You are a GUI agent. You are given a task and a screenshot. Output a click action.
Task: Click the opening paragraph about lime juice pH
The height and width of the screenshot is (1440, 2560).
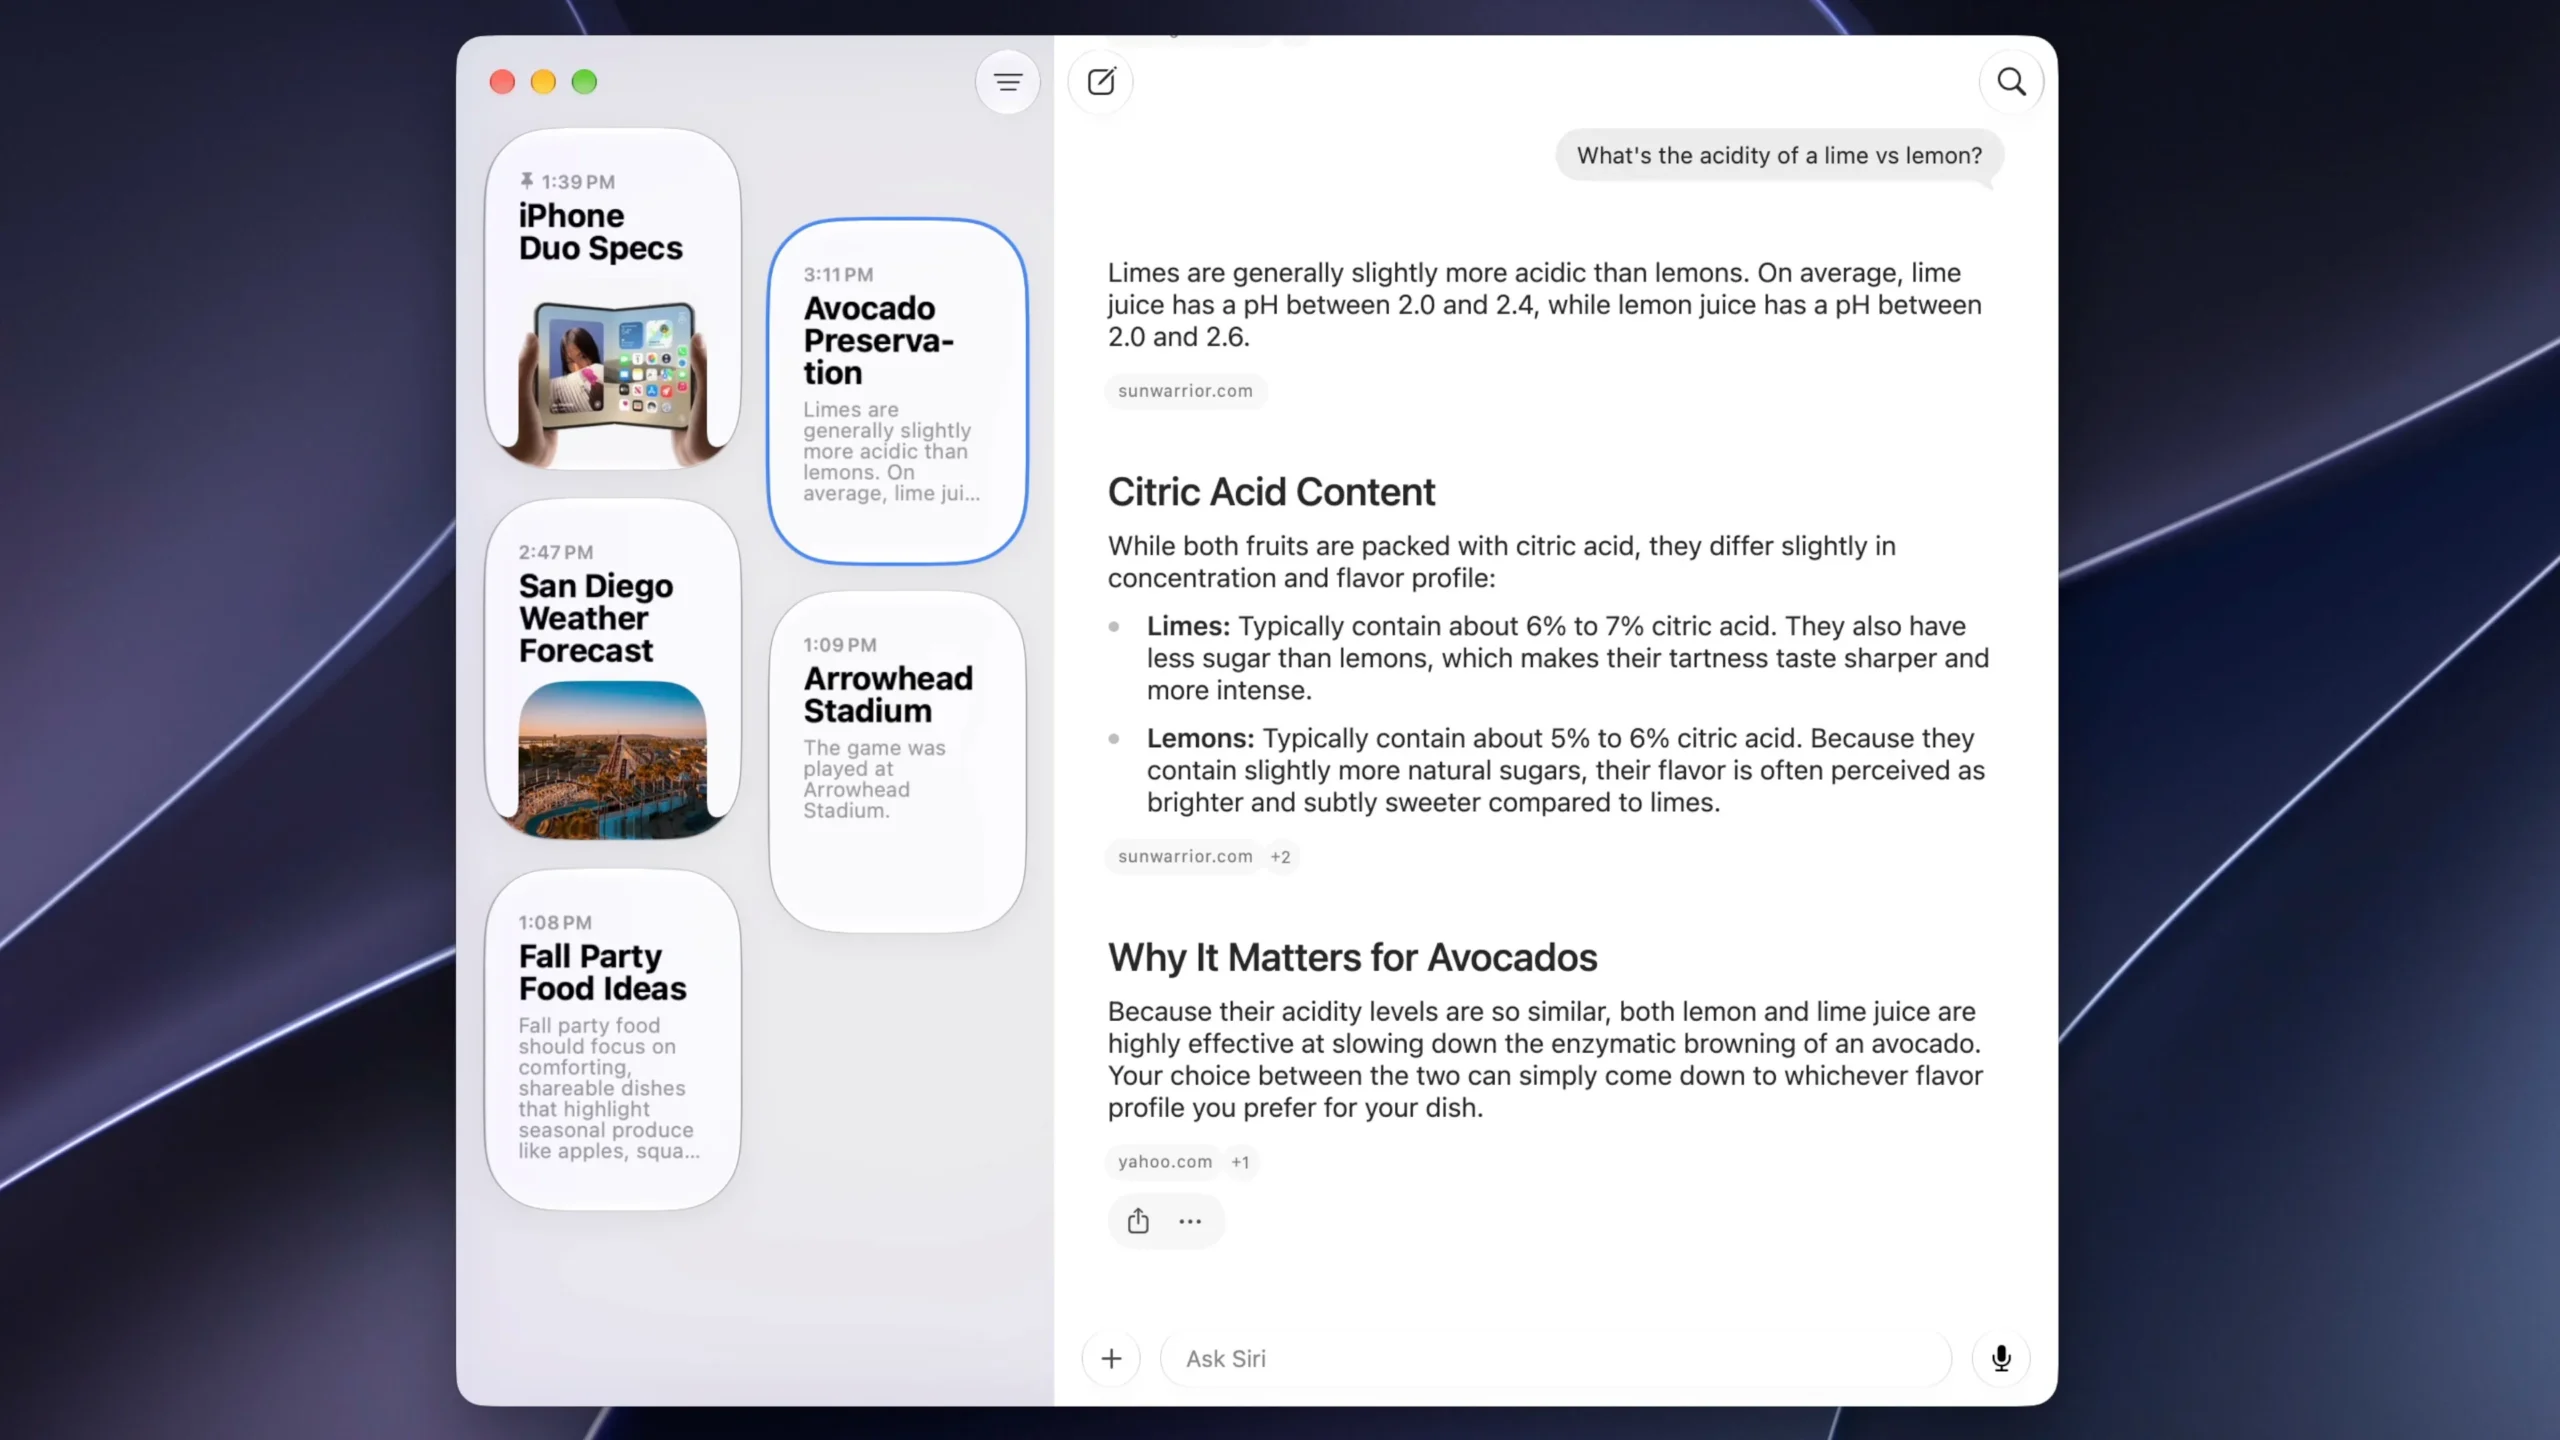point(1544,305)
